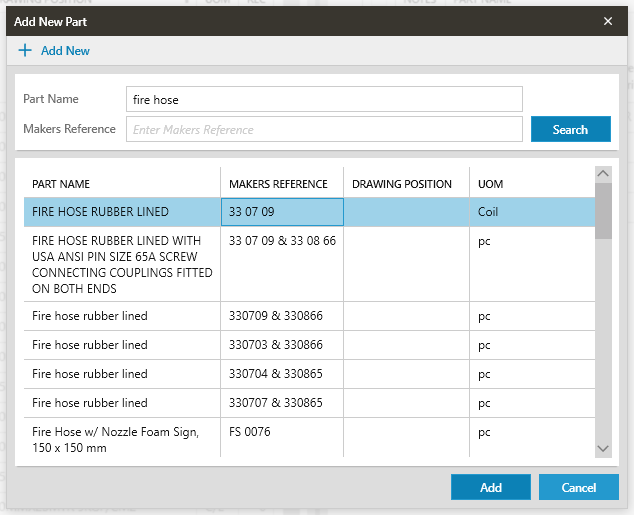Focus the Part Name input field
Image resolution: width=634 pixels, height=515 pixels.
point(324,99)
